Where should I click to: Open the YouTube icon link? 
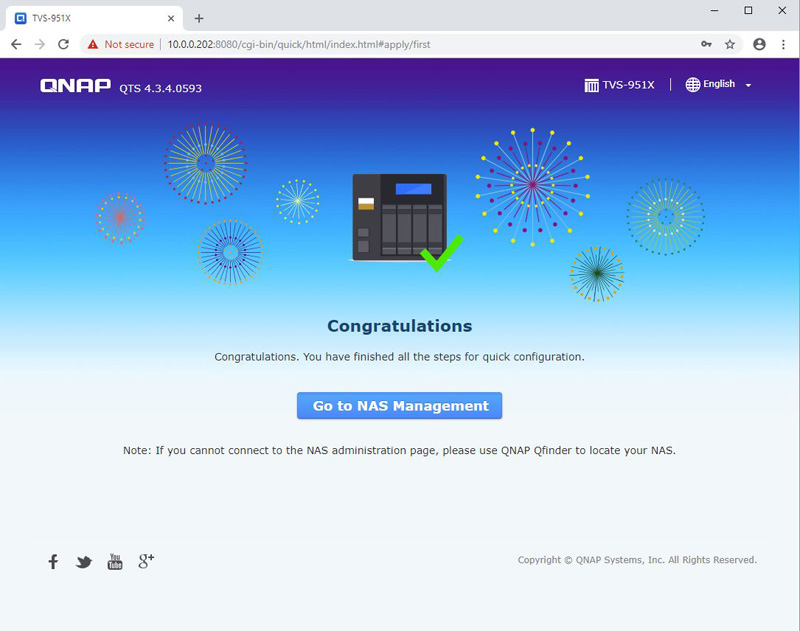point(115,562)
